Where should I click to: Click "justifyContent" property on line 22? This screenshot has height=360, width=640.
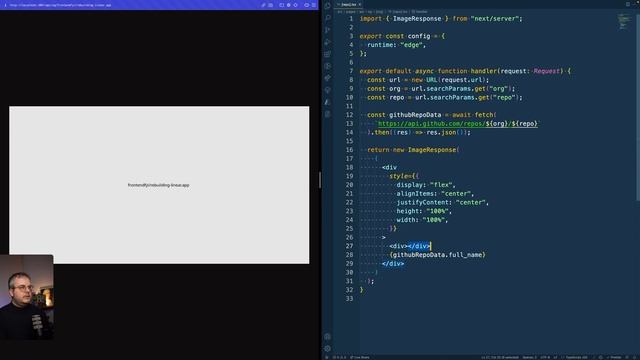pos(422,202)
